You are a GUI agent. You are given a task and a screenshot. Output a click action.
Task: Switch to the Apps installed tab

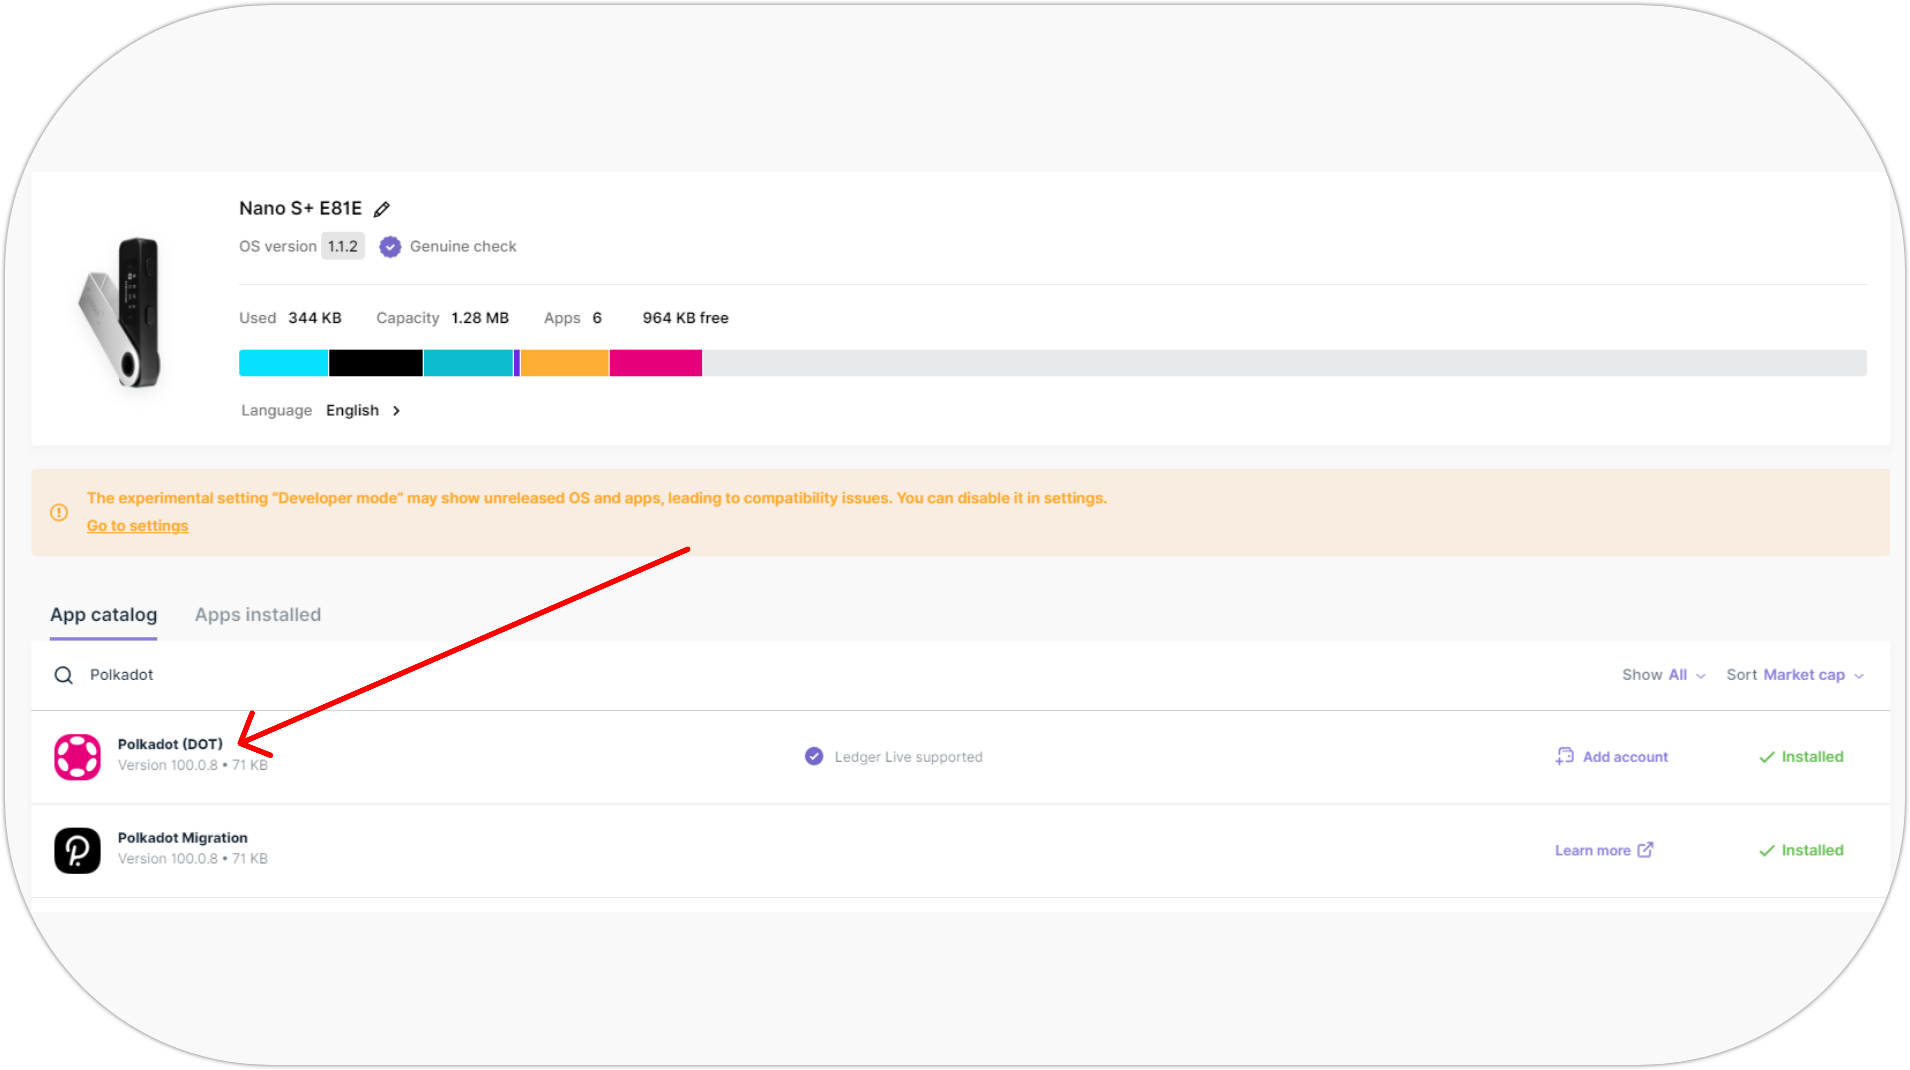pyautogui.click(x=258, y=615)
